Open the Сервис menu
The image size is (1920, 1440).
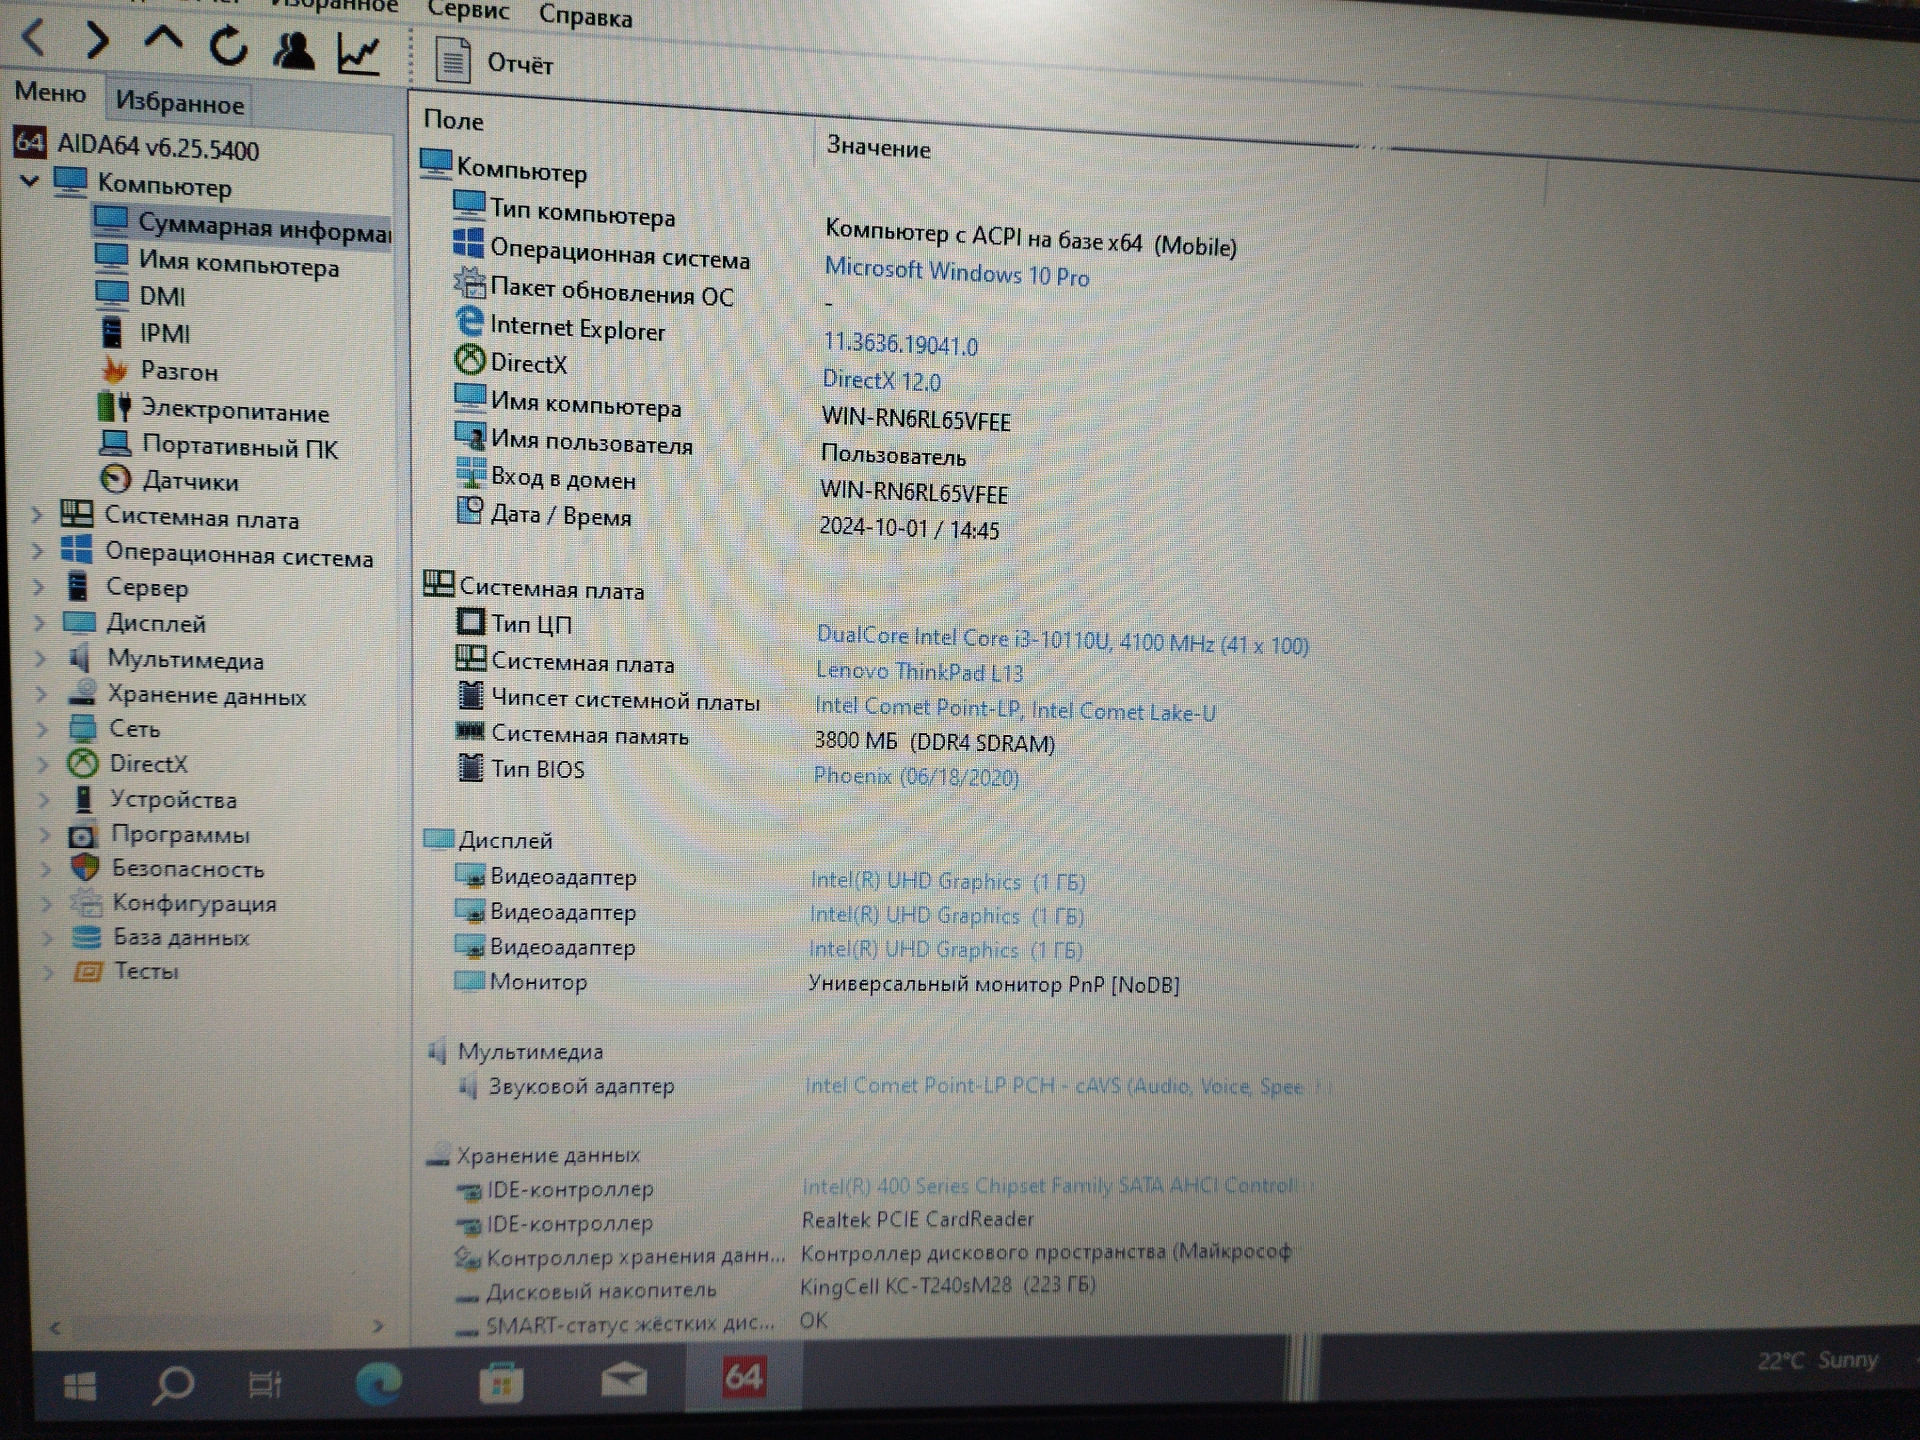pyautogui.click(x=468, y=10)
